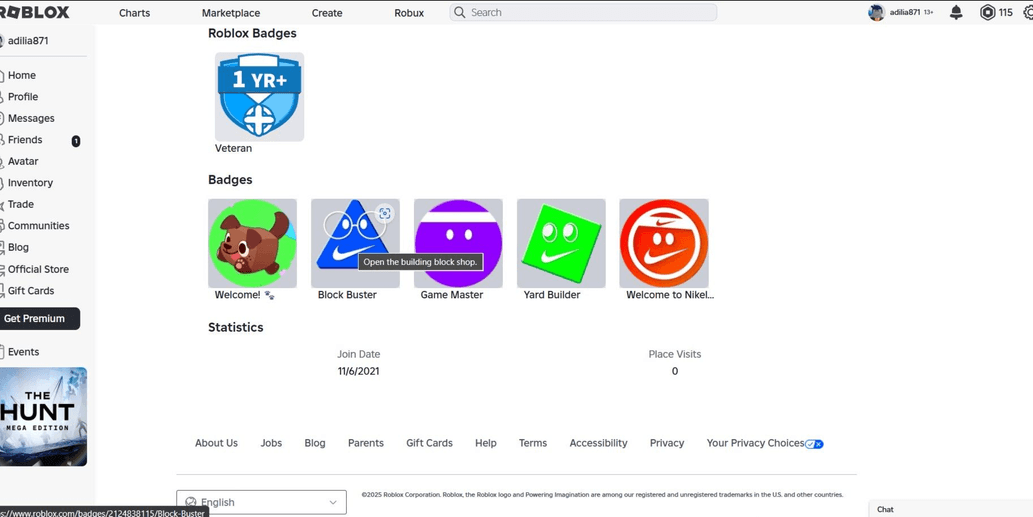This screenshot has width=1033, height=517.
Task: Open the Gift Cards footer link
Action: [430, 443]
